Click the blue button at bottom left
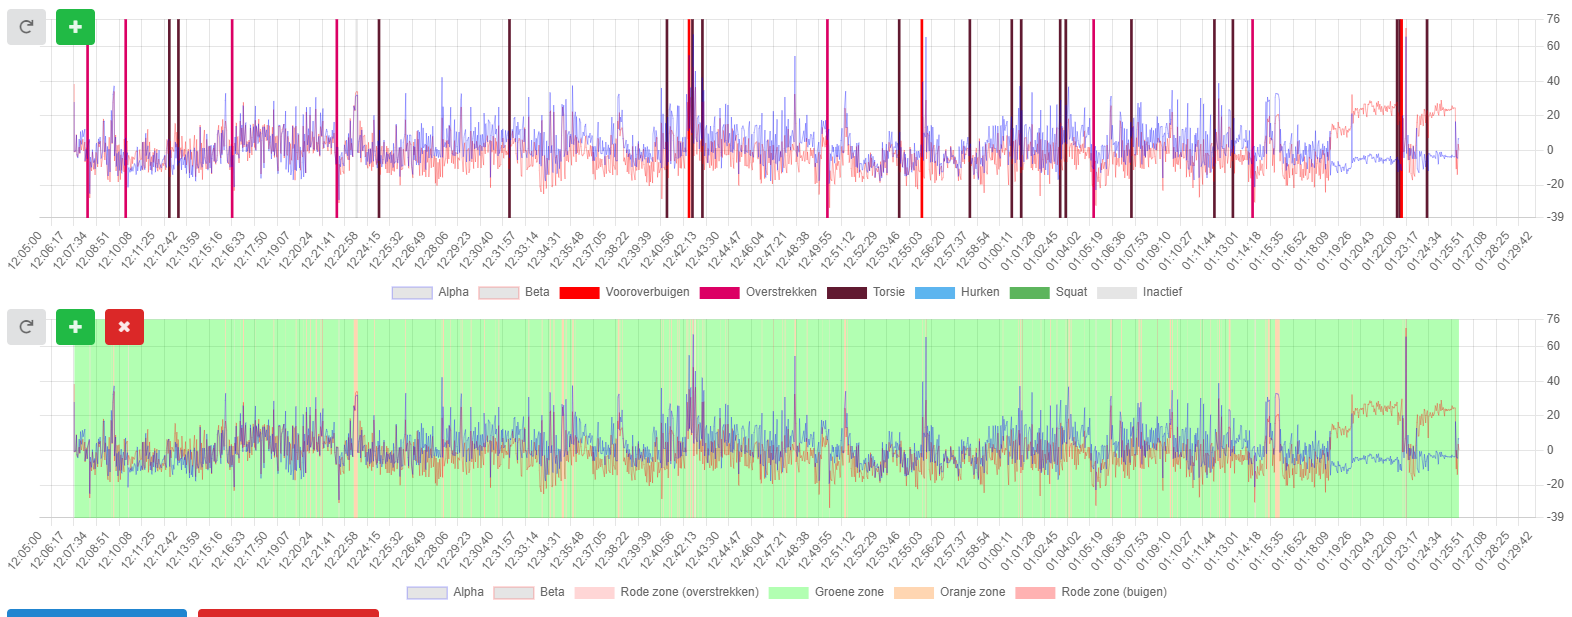 tap(97, 613)
